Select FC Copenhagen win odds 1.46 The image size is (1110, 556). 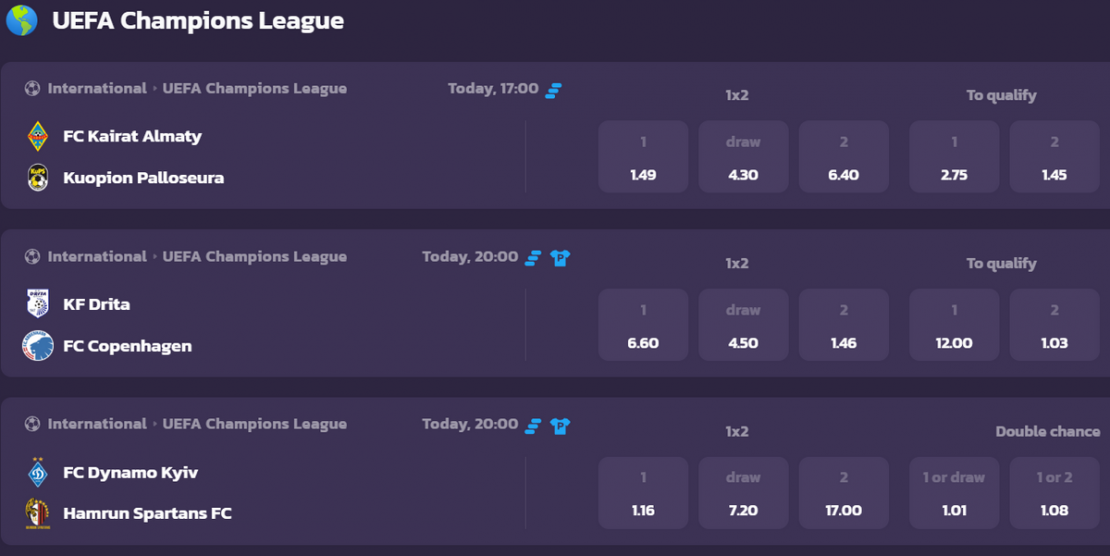click(x=843, y=324)
